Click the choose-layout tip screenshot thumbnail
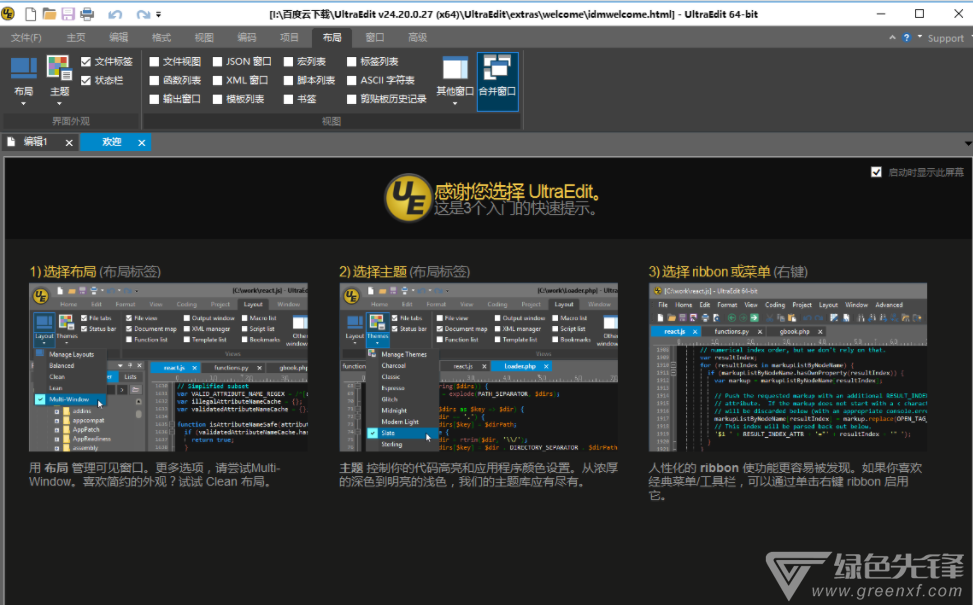Screen dimensions: 973x605 coord(168,367)
